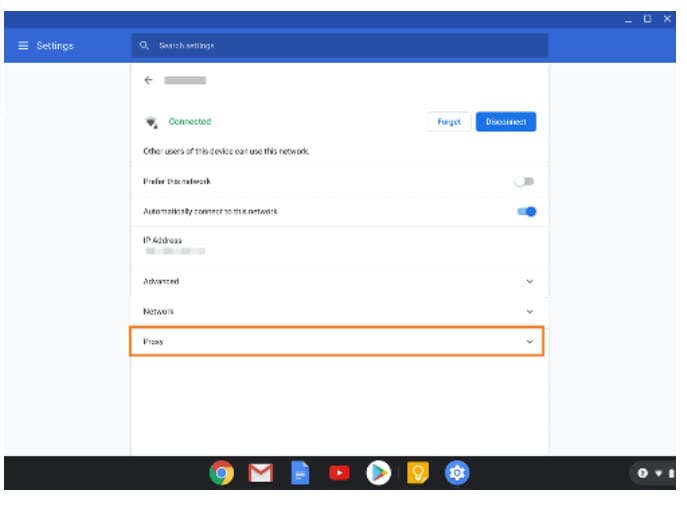Image resolution: width=687 pixels, height=508 pixels.
Task: Open Google Keep from the shelf
Action: (x=417, y=473)
